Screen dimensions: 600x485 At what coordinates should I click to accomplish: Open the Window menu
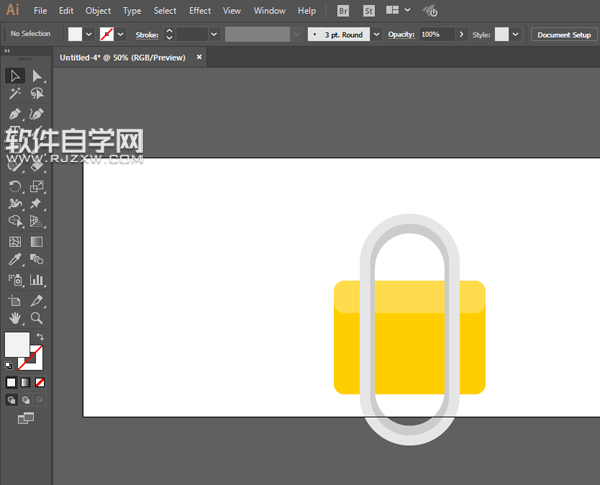[269, 11]
